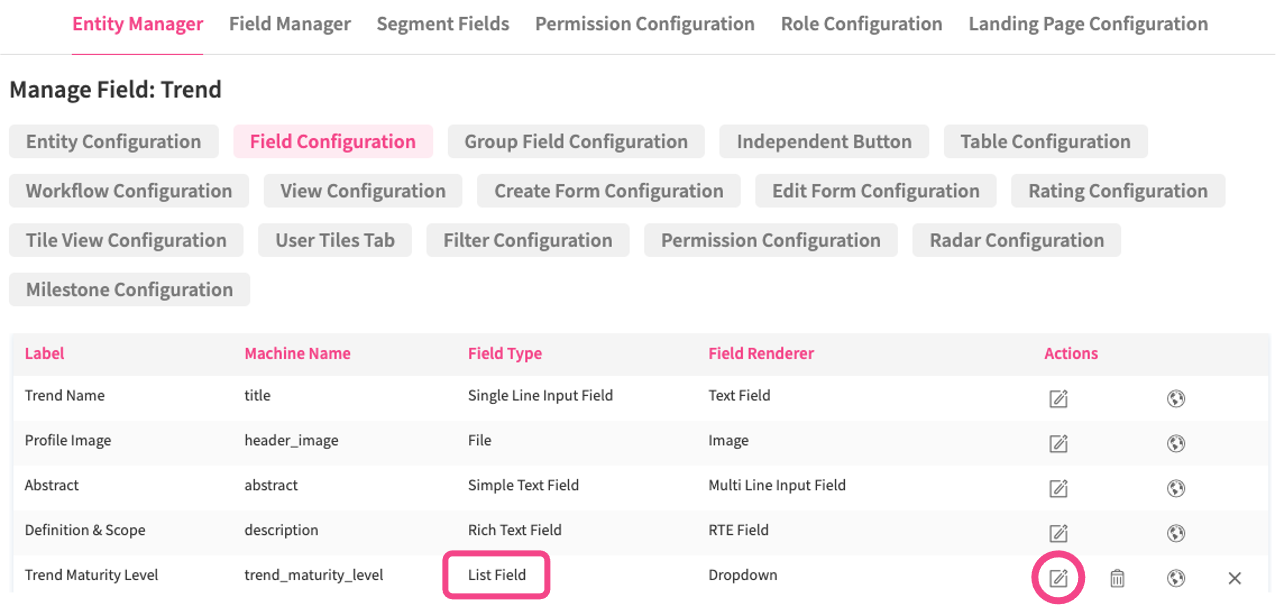Switch to the Field Manager tab

coord(290,24)
